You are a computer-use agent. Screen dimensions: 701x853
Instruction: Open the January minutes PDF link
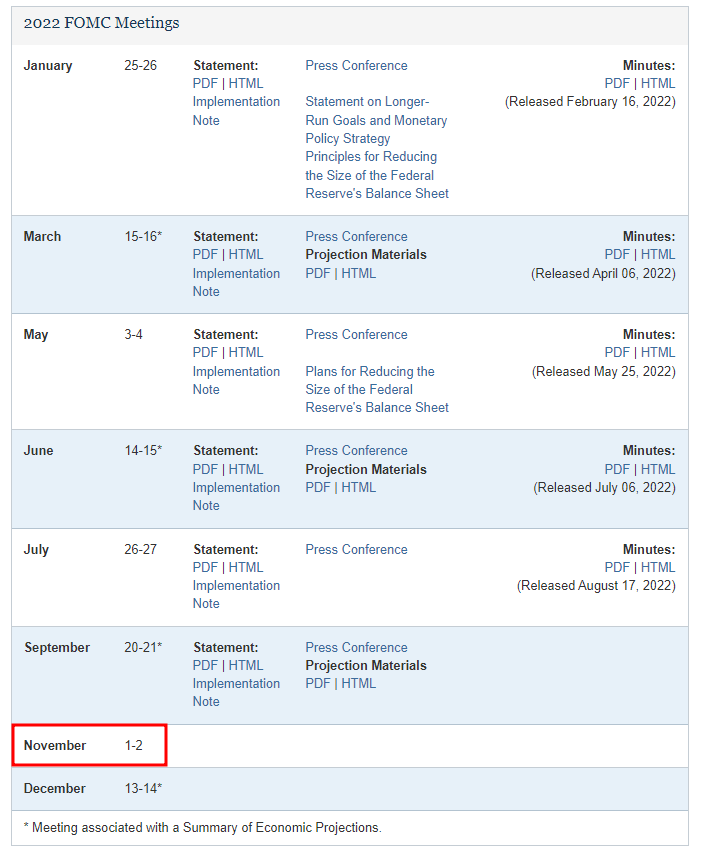pos(617,84)
